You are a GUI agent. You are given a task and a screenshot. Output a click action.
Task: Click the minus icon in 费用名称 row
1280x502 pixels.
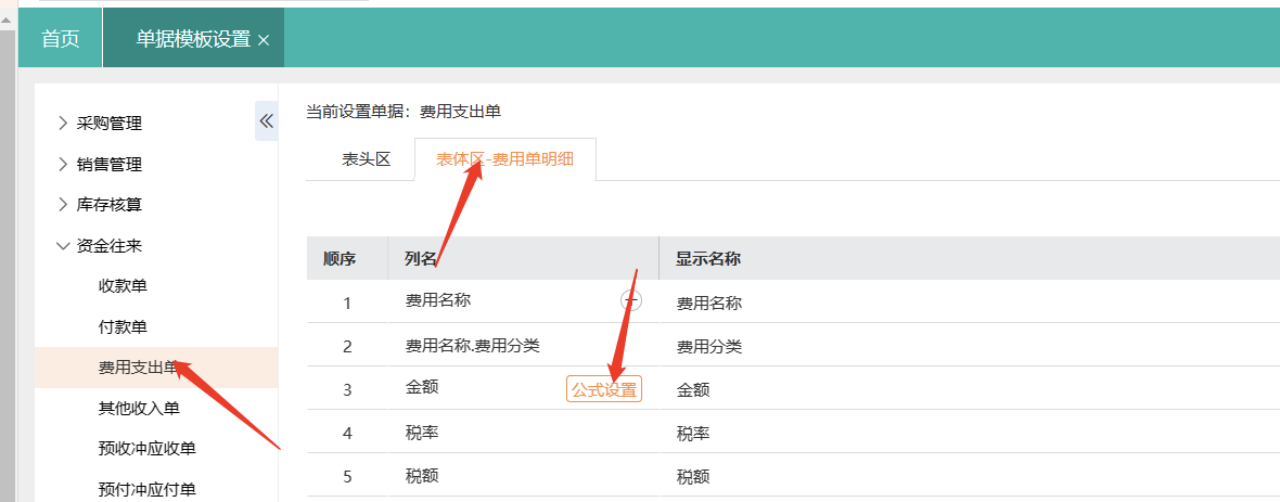(x=631, y=299)
